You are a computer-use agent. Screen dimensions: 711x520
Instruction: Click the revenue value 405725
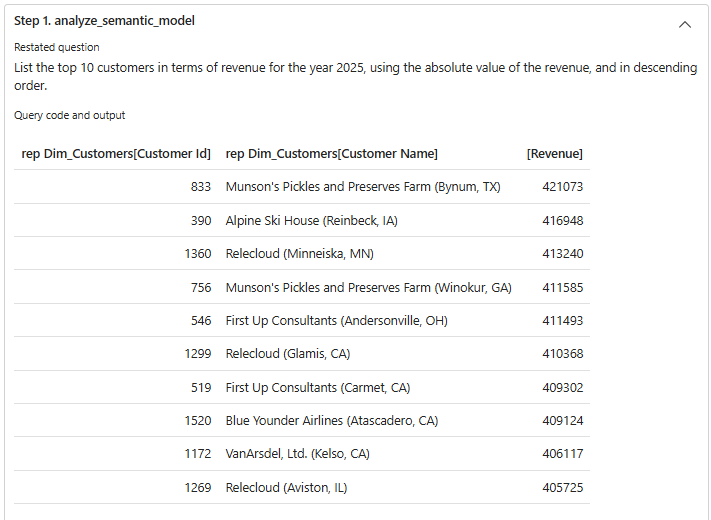click(x=562, y=488)
